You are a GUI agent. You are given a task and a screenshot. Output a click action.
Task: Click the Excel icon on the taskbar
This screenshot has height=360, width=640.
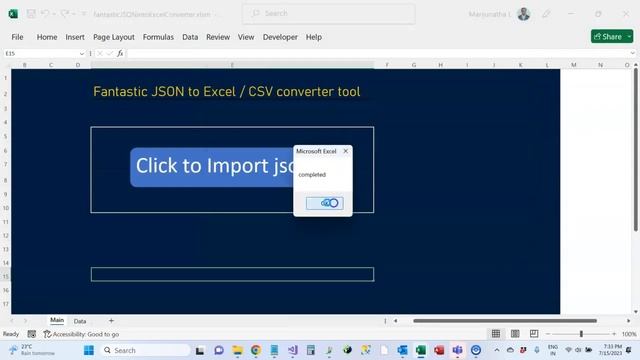[421, 350]
